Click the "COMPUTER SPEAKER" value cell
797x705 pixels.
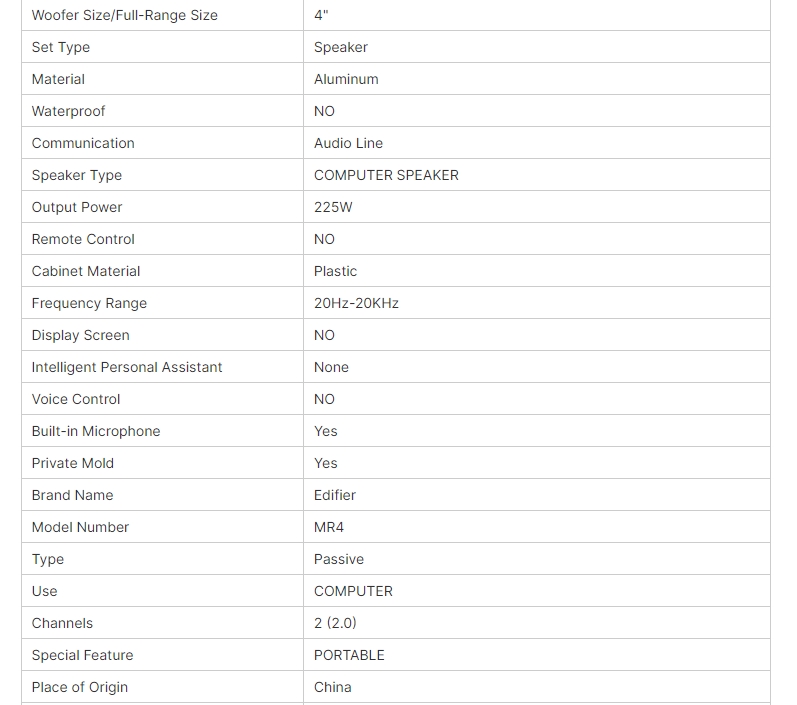[x=386, y=175]
